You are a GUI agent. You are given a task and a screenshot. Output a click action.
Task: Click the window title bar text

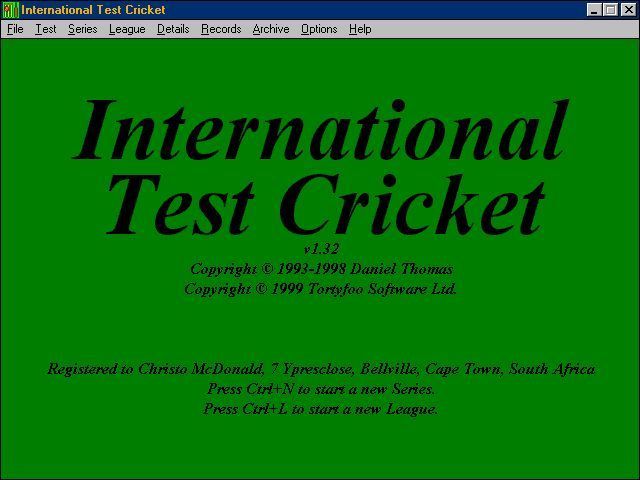click(94, 10)
